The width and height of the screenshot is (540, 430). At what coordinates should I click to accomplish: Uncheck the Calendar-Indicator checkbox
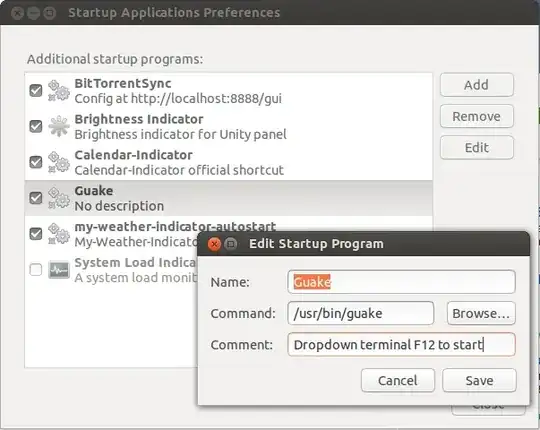(36, 162)
